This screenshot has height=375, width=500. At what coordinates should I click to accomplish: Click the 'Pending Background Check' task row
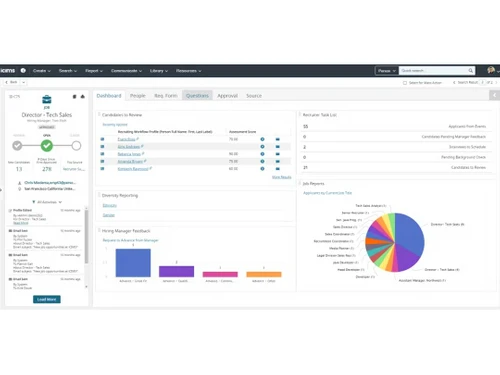coord(396,157)
